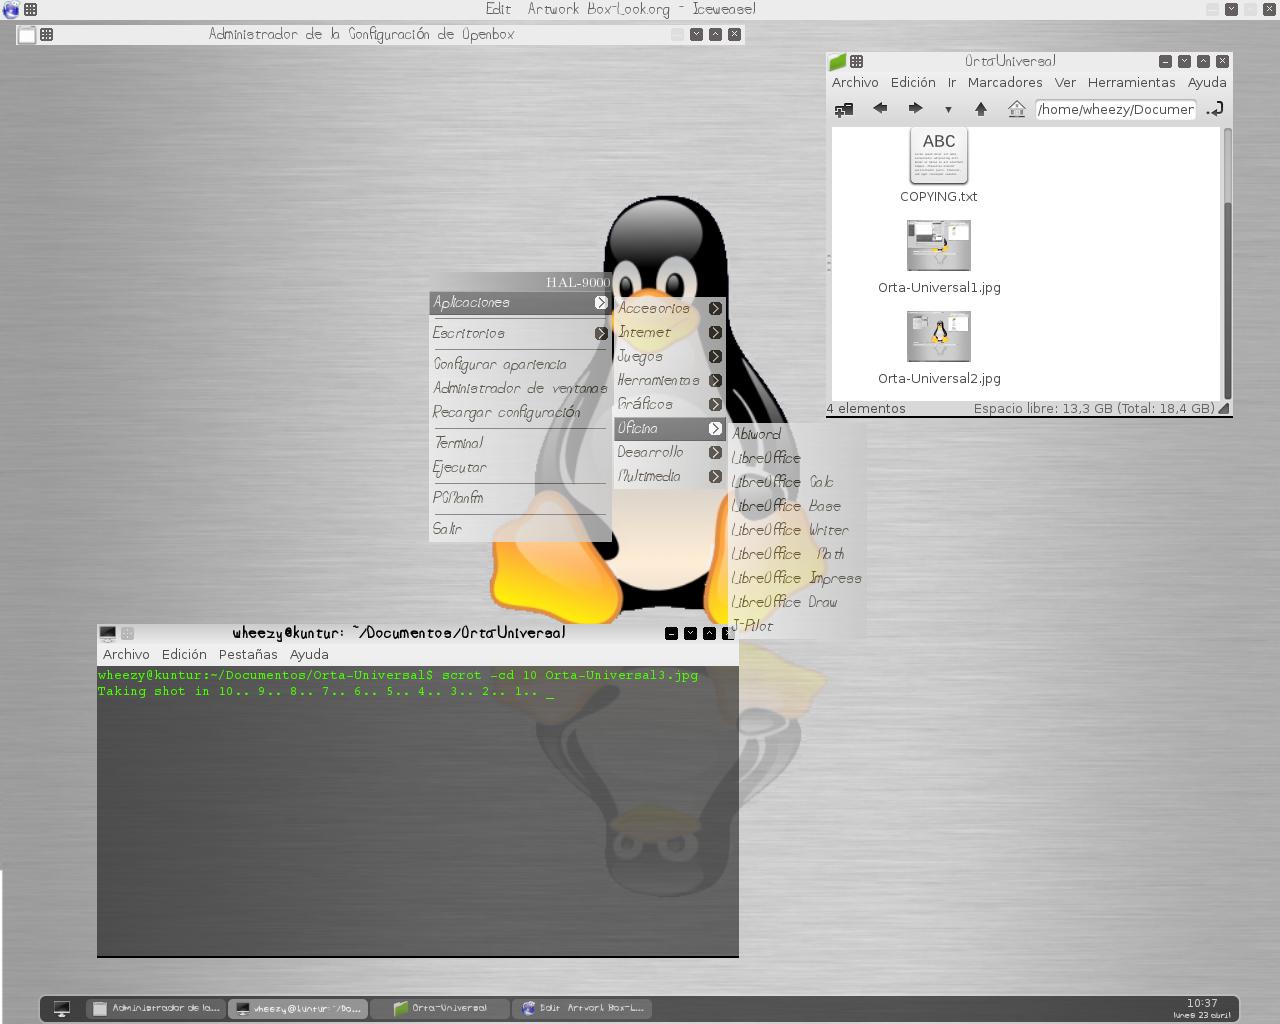Open the Marcadores menu in file manager
The image size is (1280, 1024).
[x=1005, y=82]
